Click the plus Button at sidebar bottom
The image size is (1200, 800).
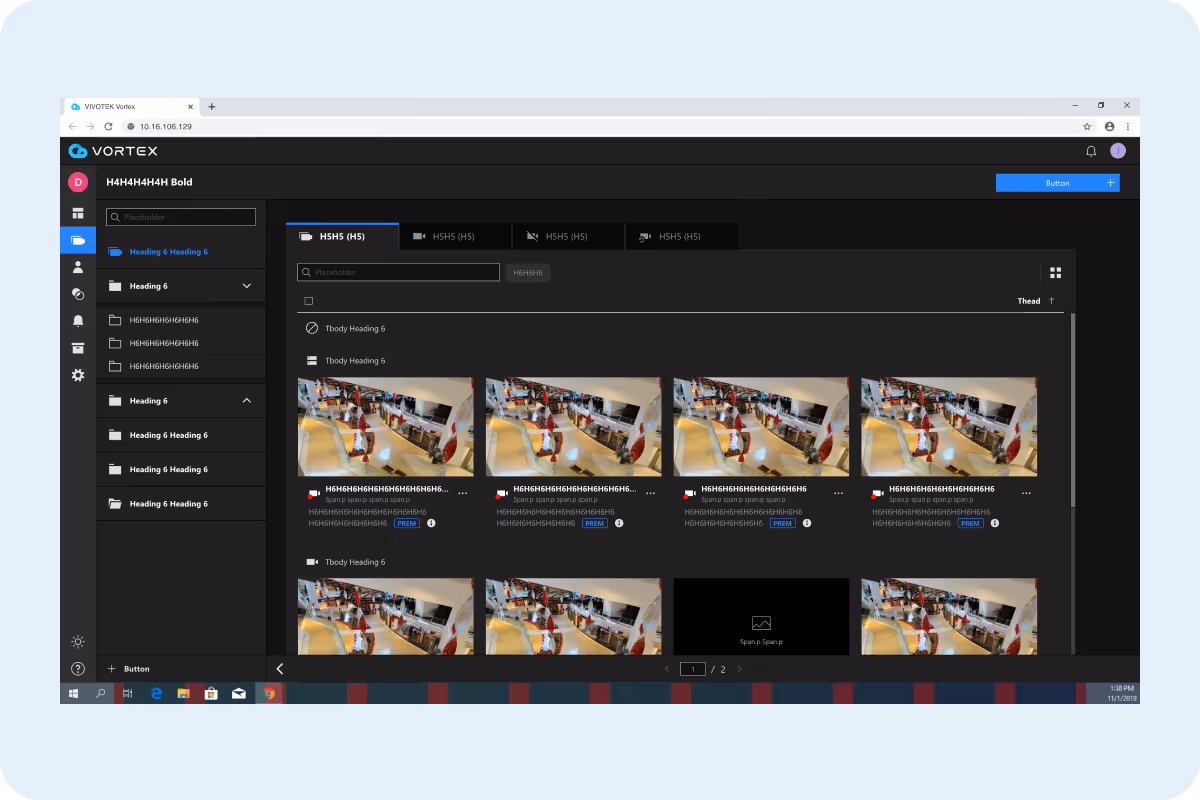pos(129,669)
